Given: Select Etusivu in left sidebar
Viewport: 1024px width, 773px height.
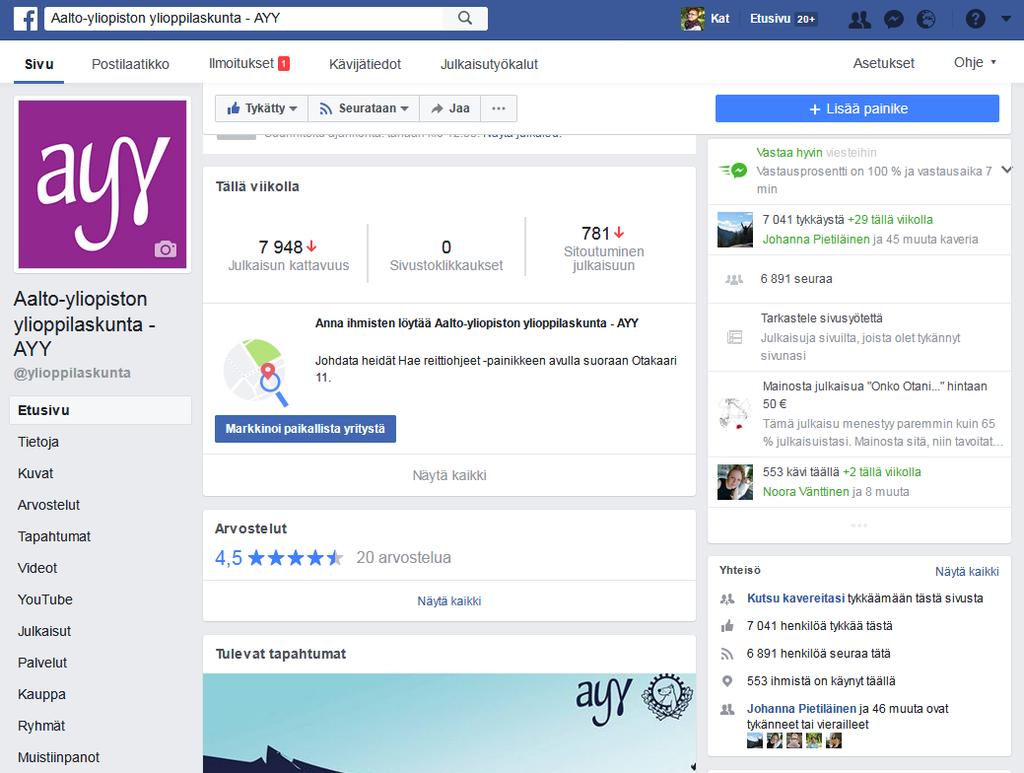Looking at the screenshot, I should 101,410.
